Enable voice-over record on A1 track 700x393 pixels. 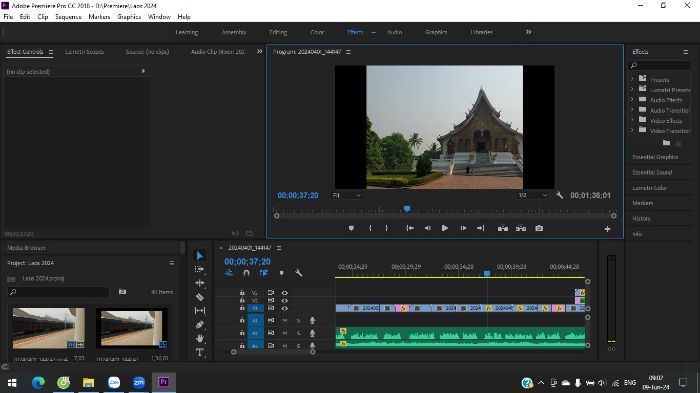tap(312, 320)
